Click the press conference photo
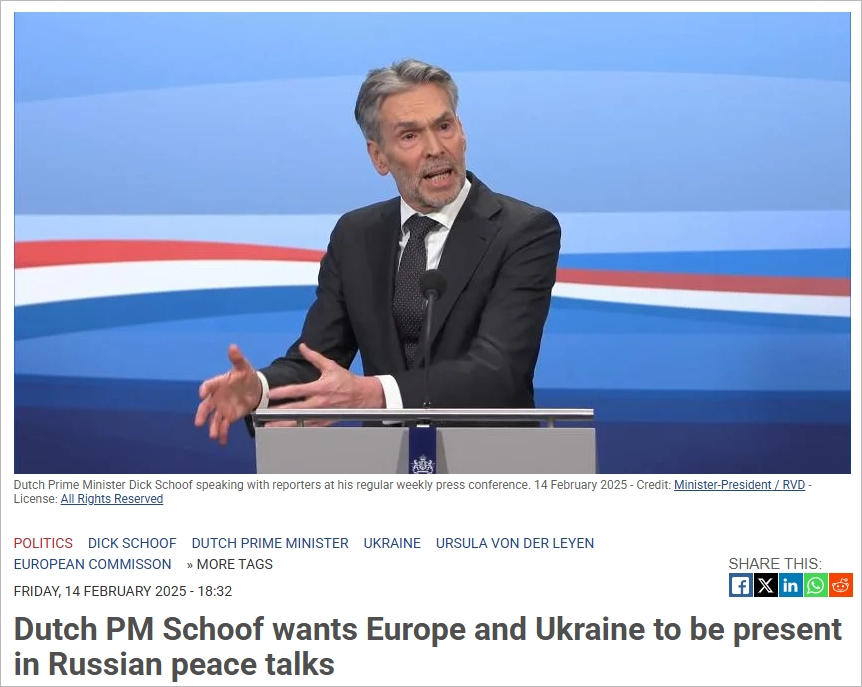The image size is (862, 687). (x=432, y=242)
